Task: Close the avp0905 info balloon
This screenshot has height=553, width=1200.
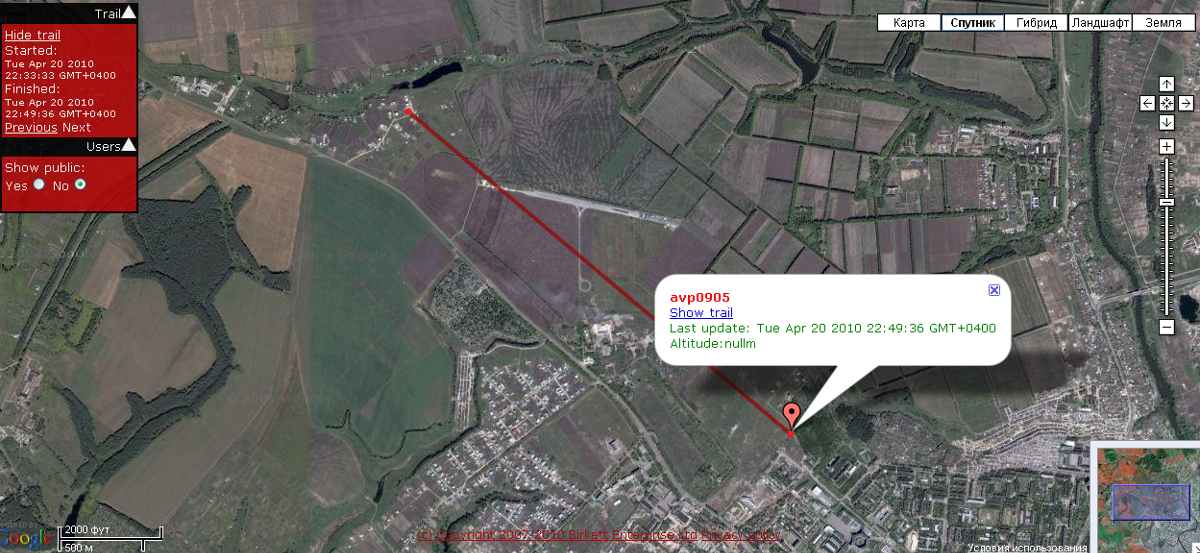Action: [994, 290]
